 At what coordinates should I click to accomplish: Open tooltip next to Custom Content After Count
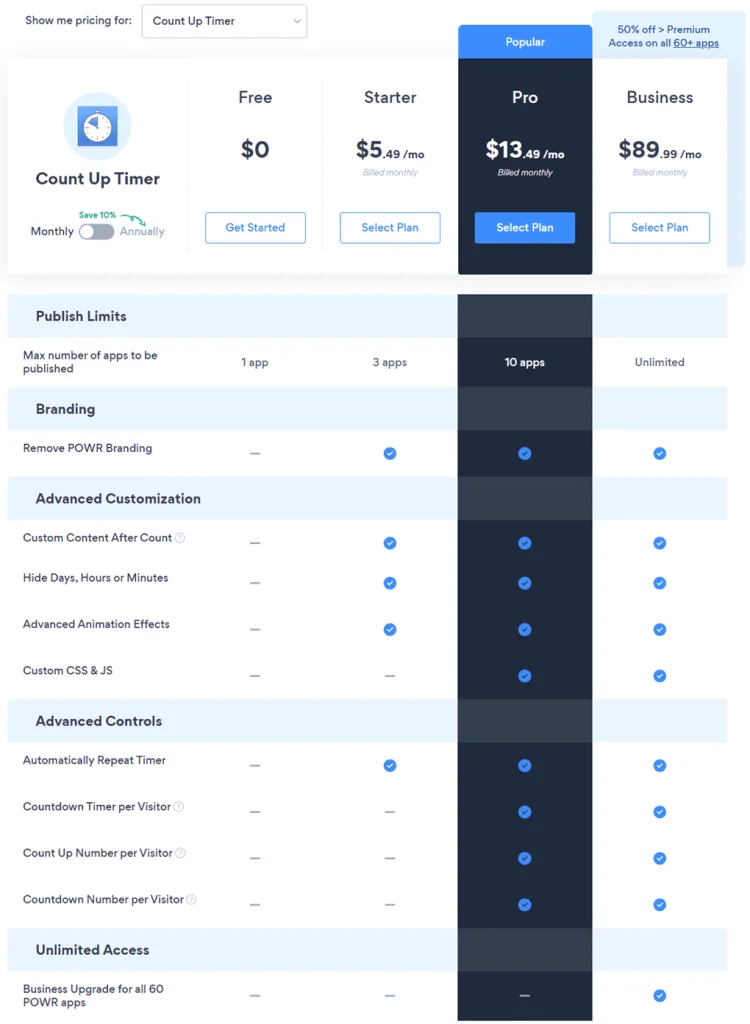178,537
